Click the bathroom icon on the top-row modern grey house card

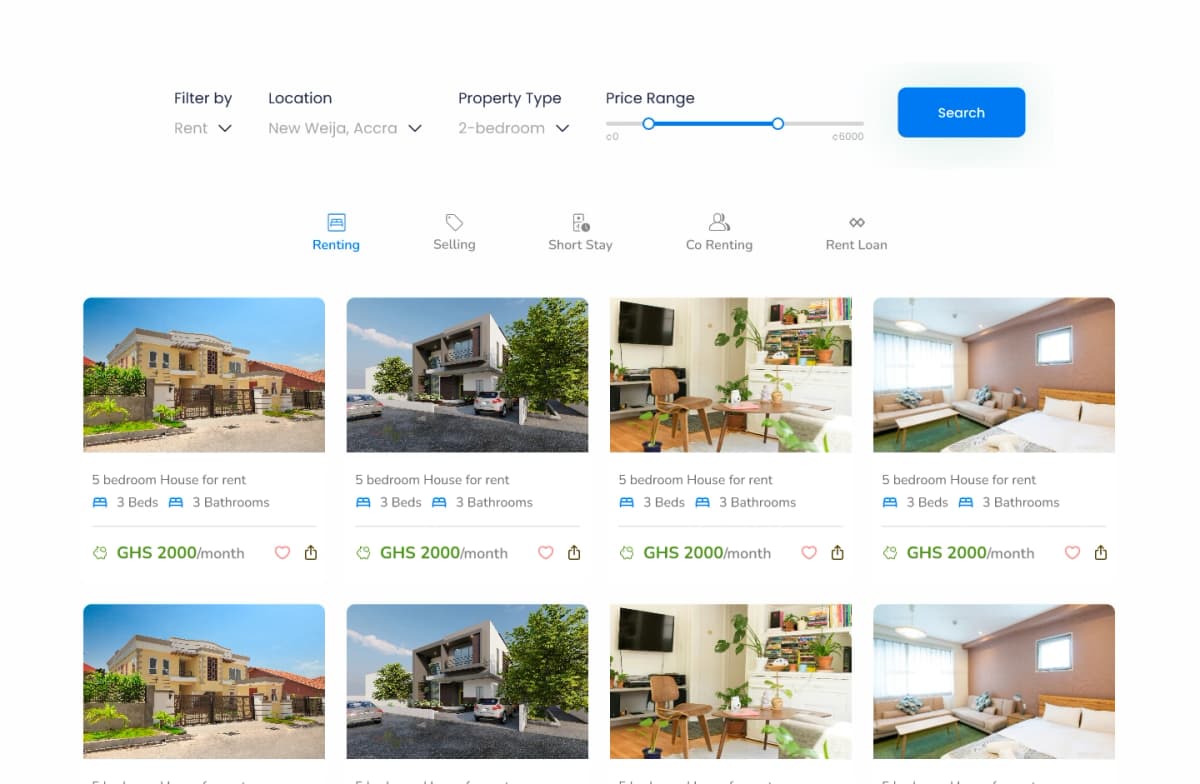tap(439, 502)
